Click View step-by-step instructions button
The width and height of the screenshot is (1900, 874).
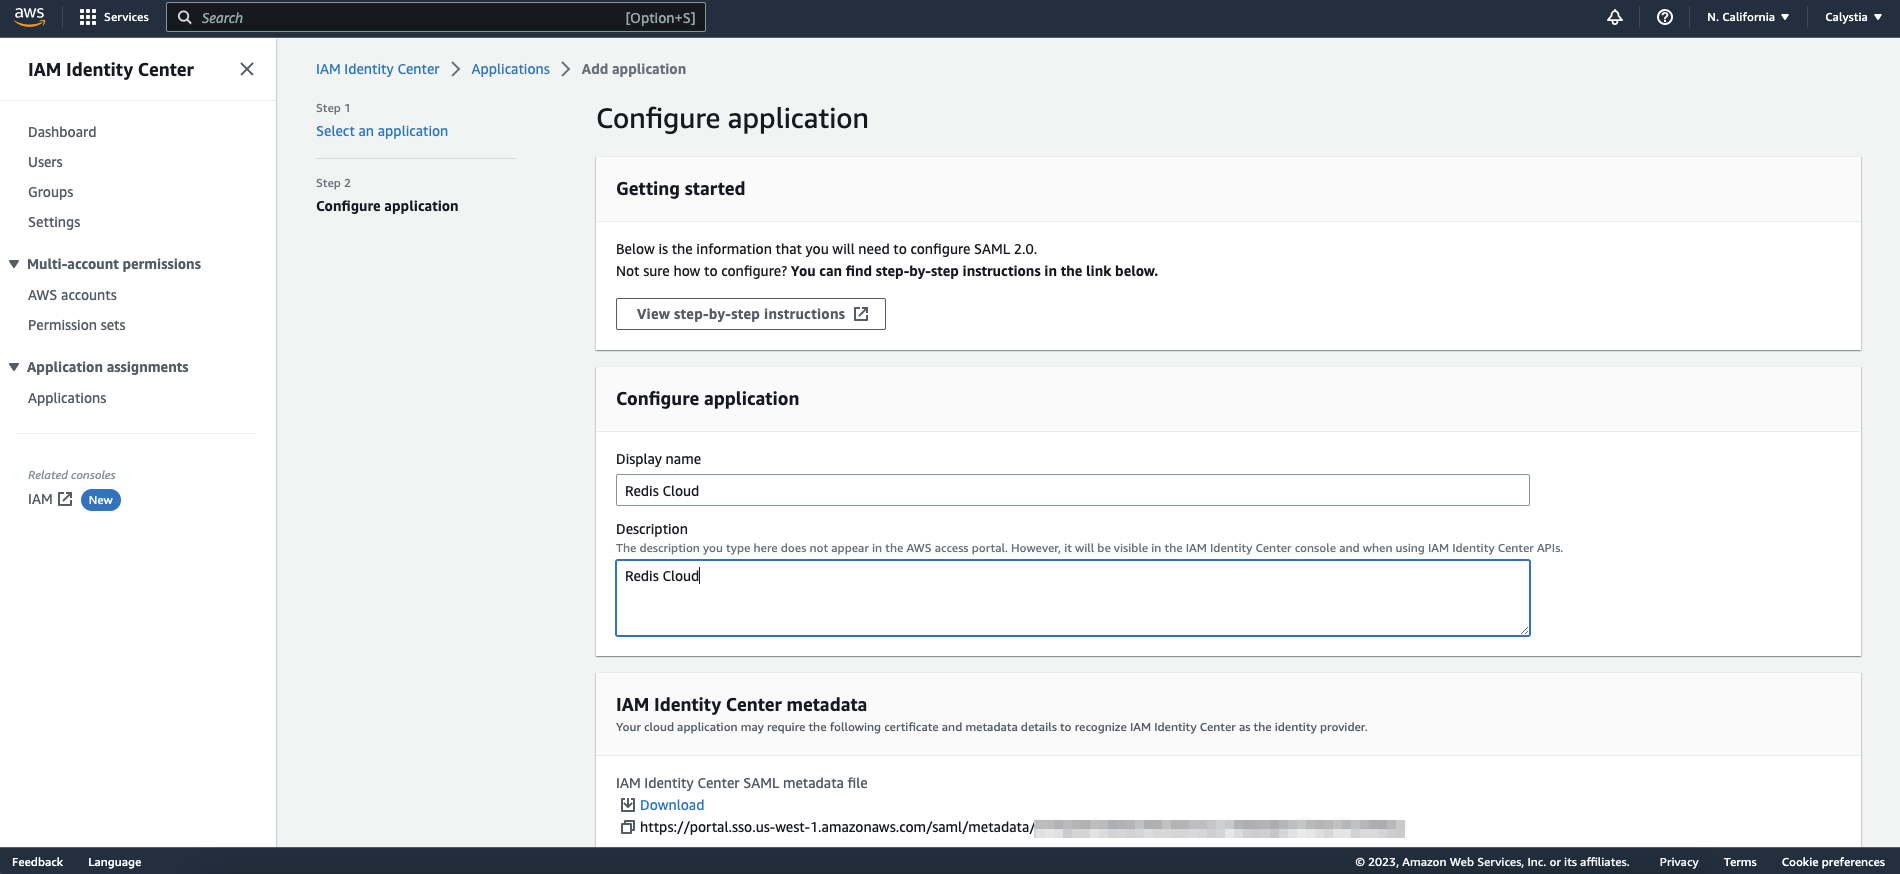750,314
